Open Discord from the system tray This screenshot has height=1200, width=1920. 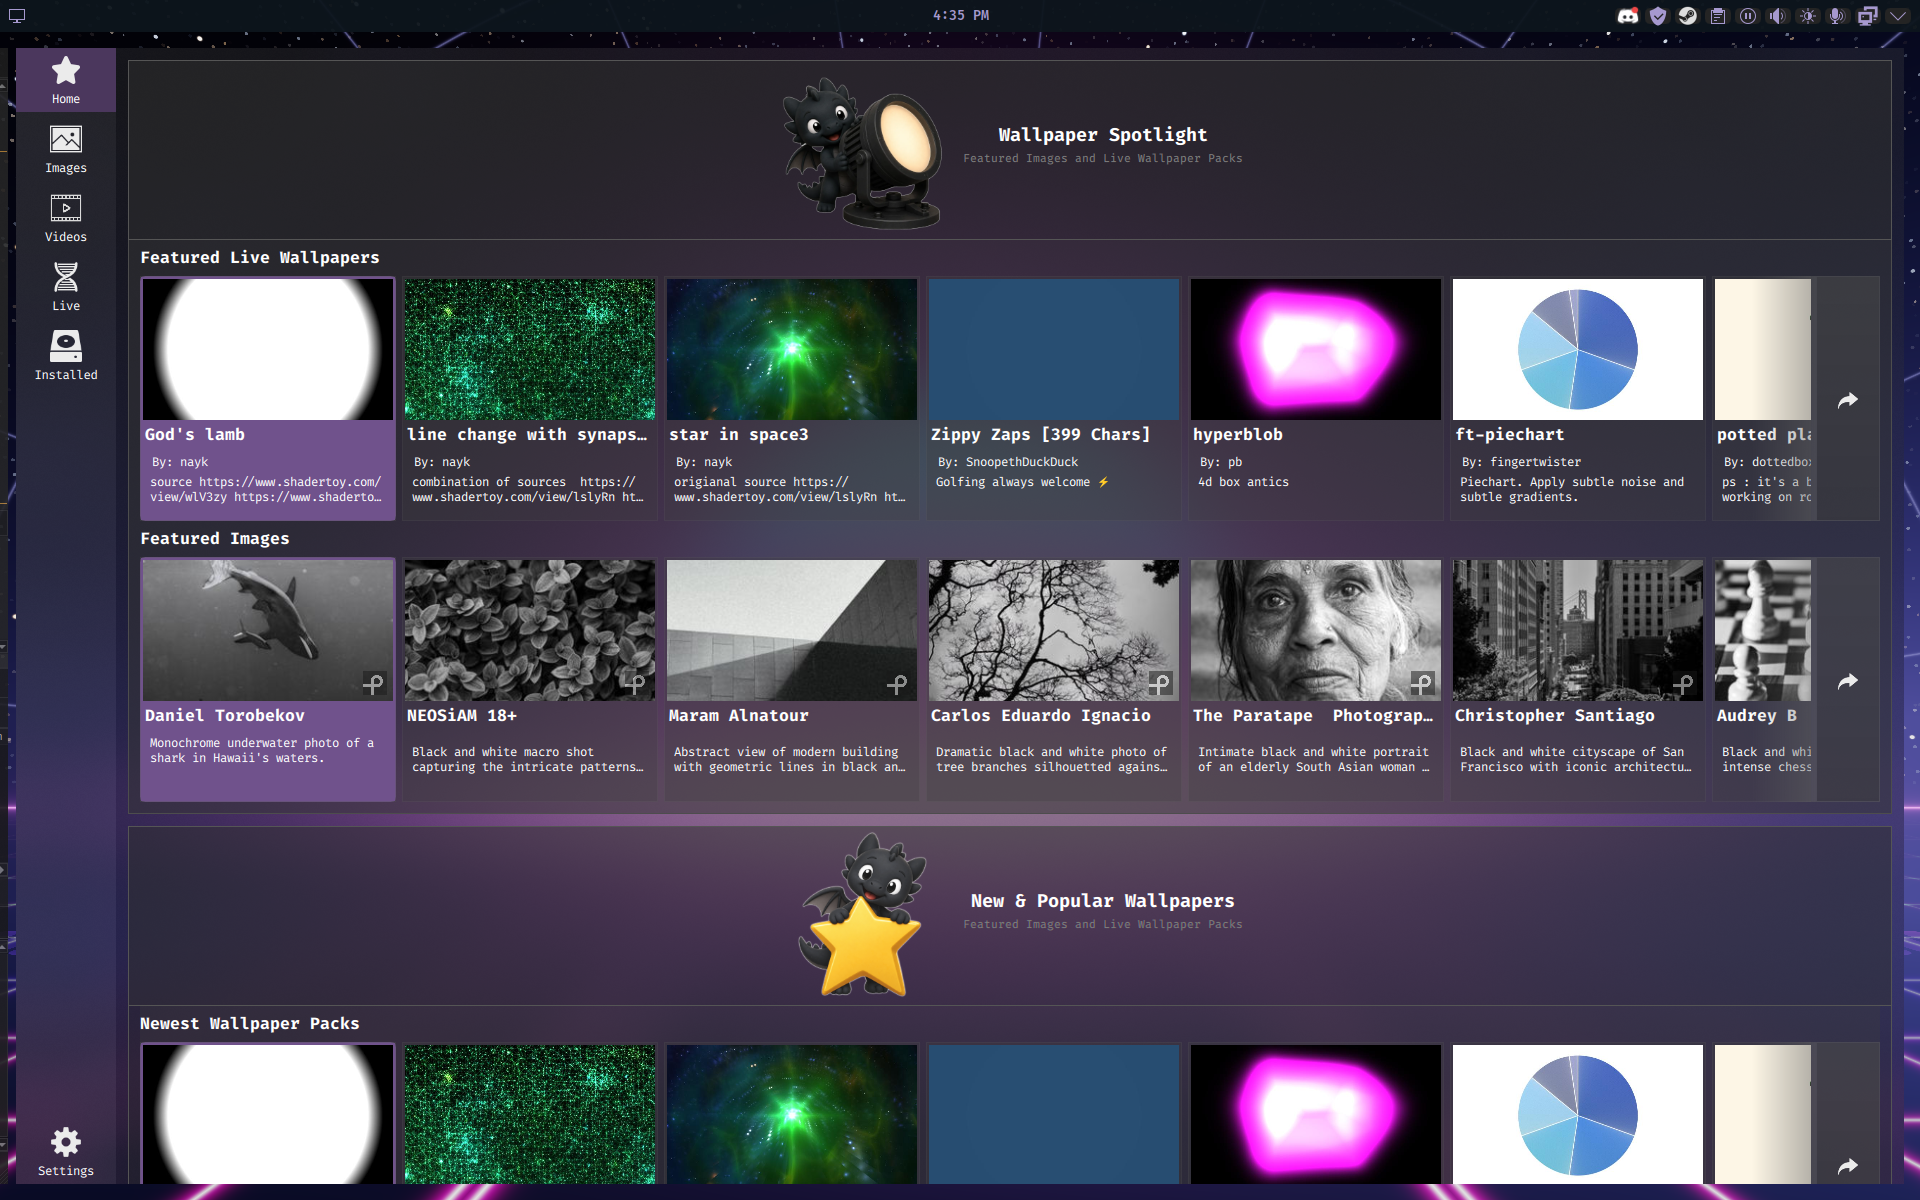1628,16
